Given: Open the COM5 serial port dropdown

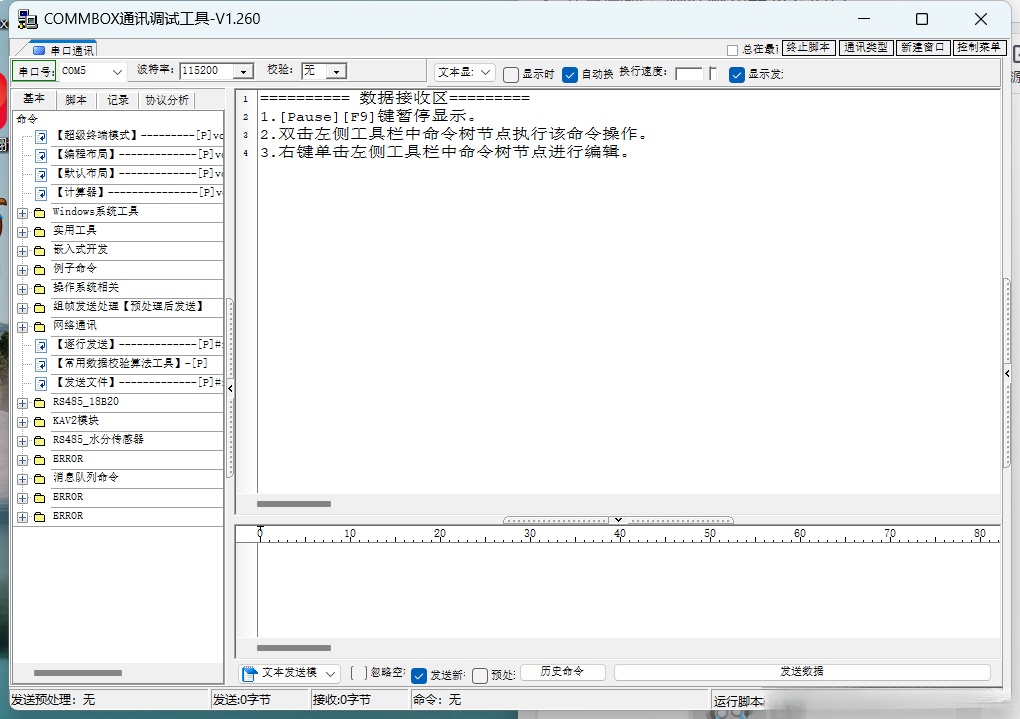Looking at the screenshot, I should pyautogui.click(x=117, y=72).
